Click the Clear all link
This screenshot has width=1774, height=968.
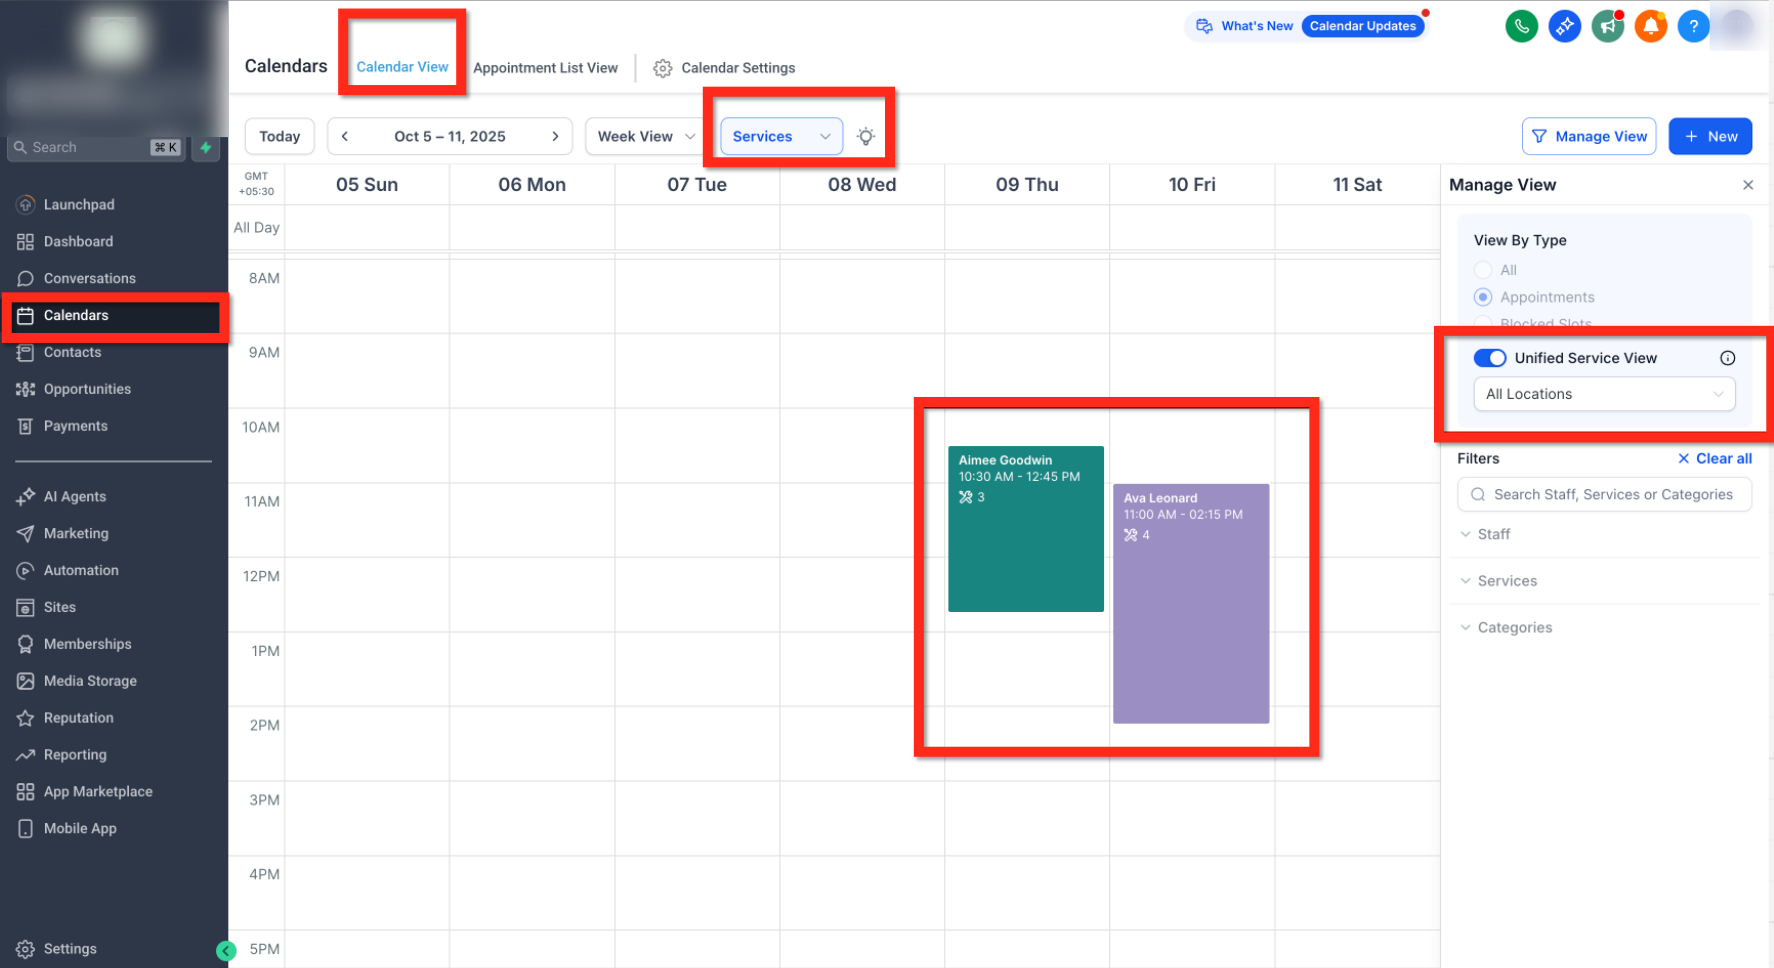[1714, 458]
